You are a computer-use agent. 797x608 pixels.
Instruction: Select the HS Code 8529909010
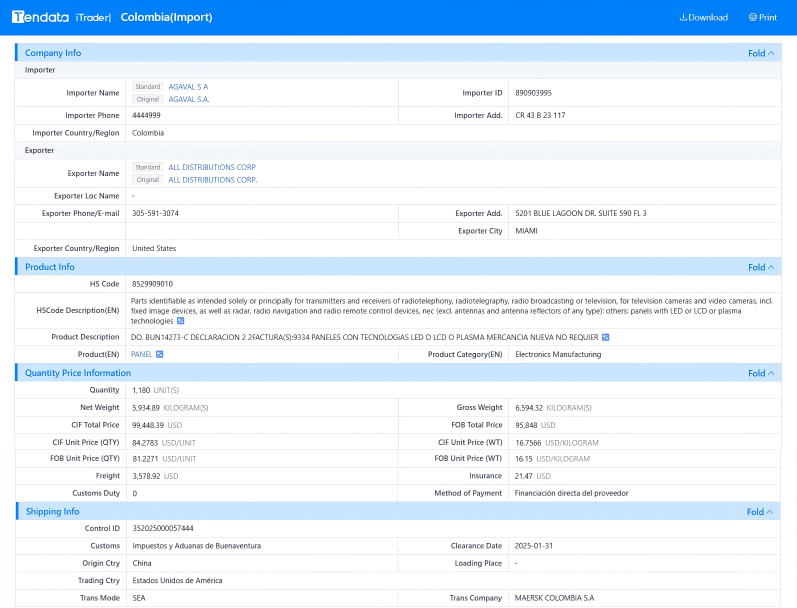(152, 284)
